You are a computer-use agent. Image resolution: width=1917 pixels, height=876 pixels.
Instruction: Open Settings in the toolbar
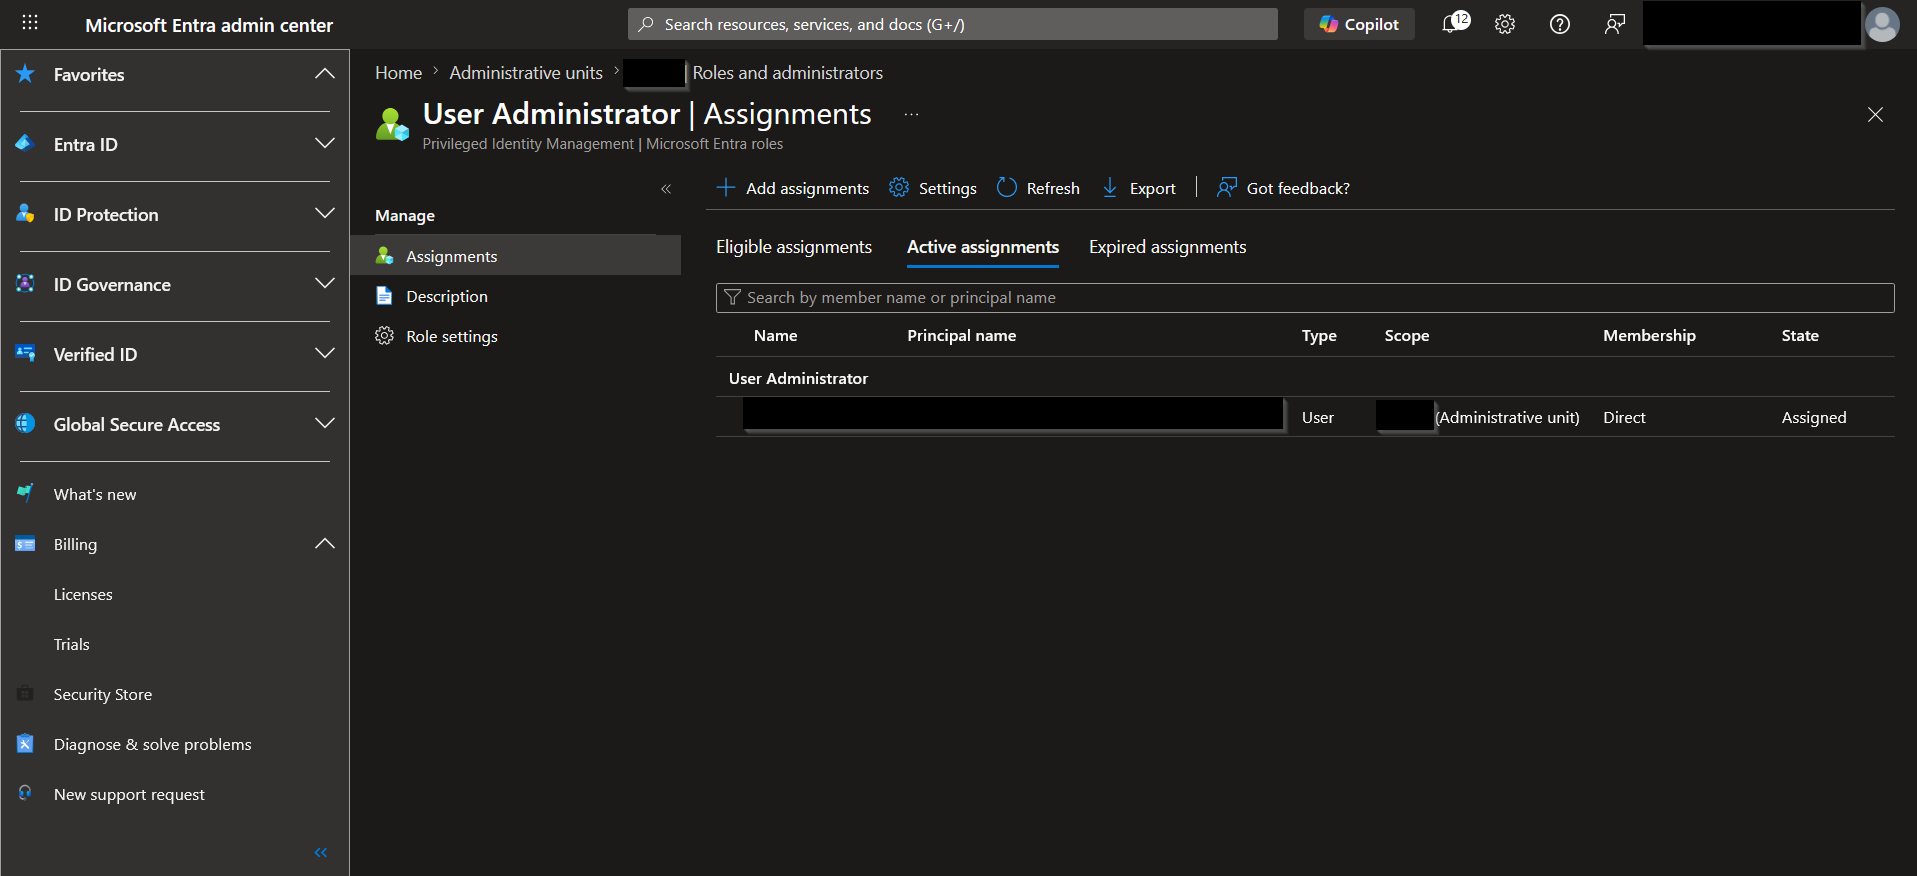(x=933, y=188)
